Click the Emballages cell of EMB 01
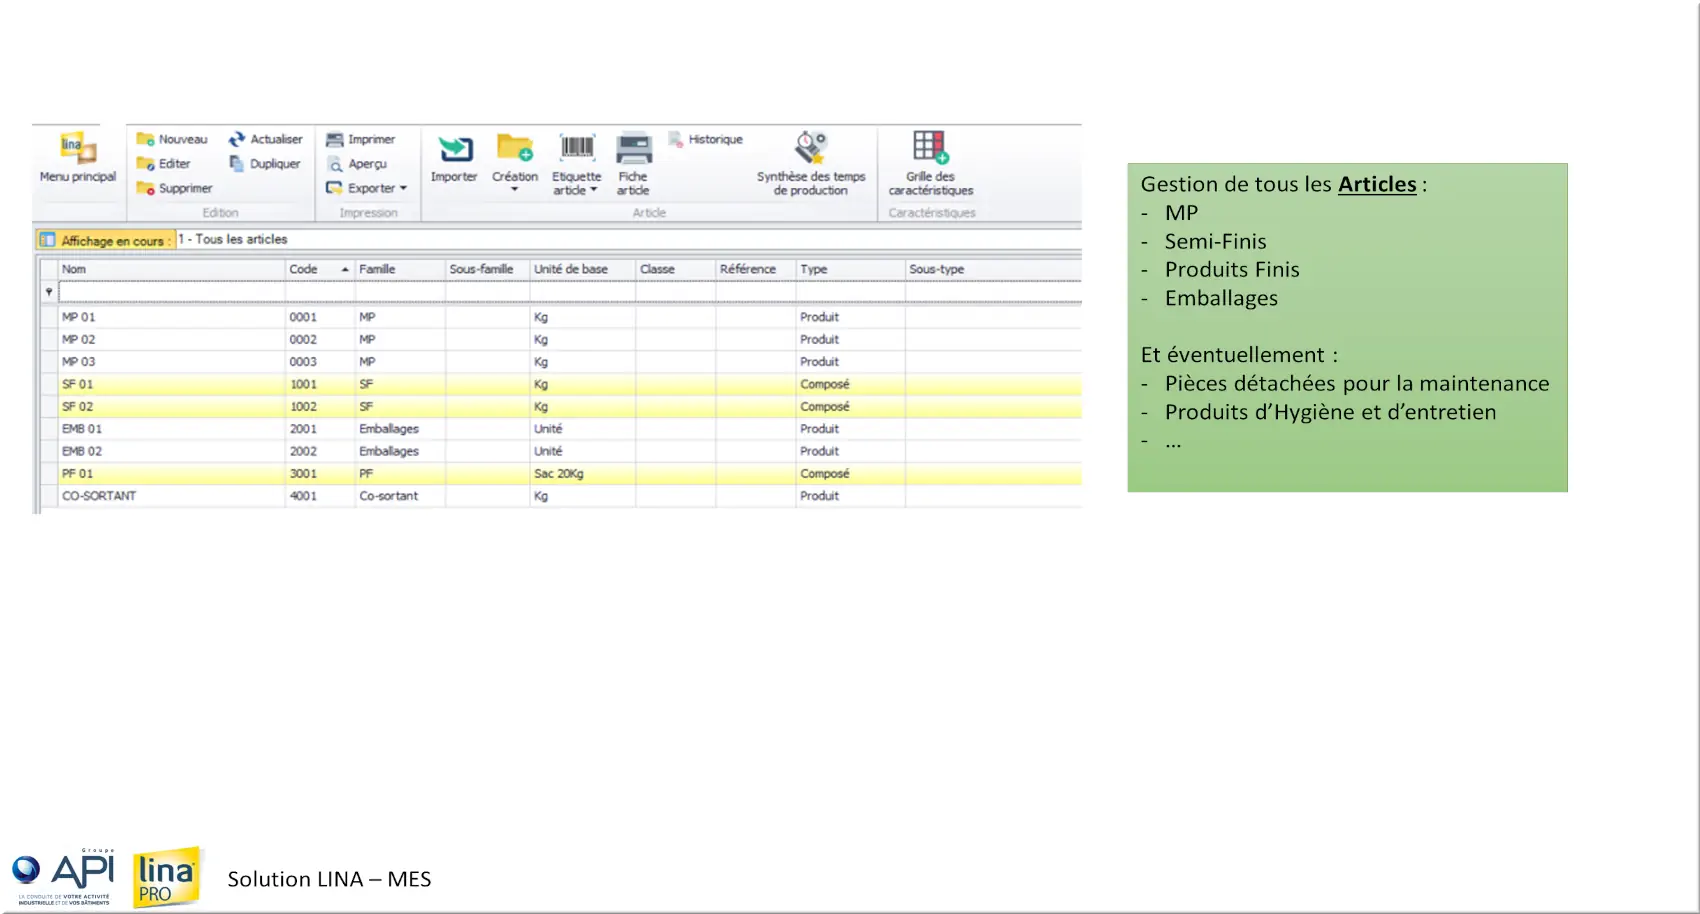The height and width of the screenshot is (914, 1700). click(400, 429)
